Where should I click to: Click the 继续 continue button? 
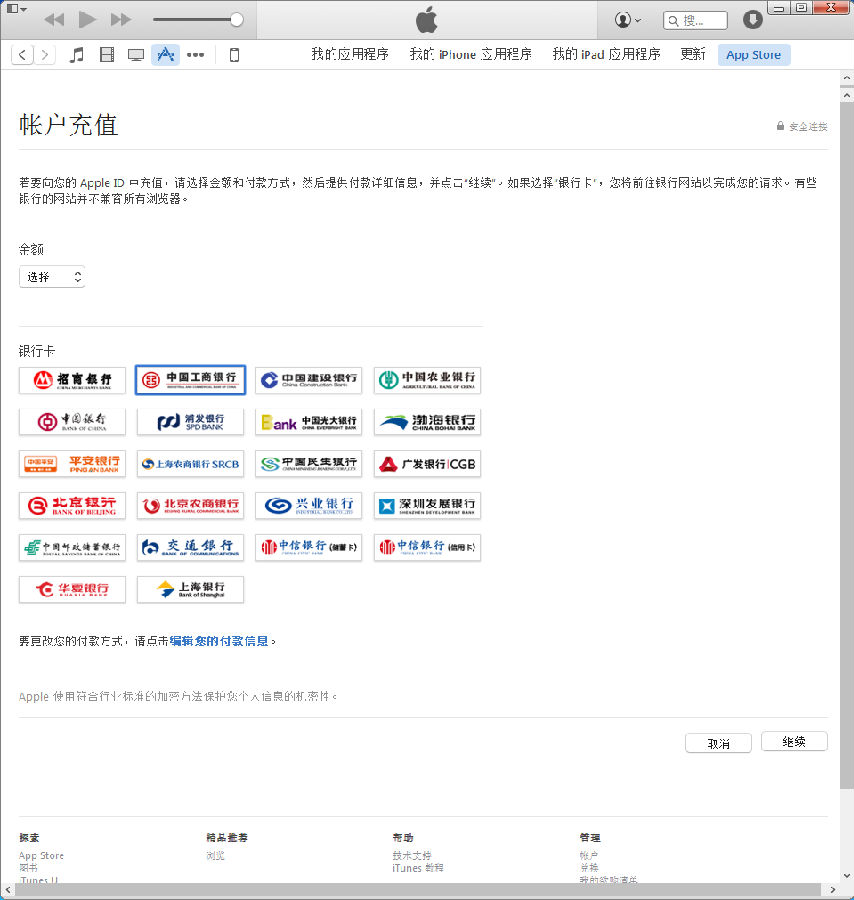click(x=794, y=742)
